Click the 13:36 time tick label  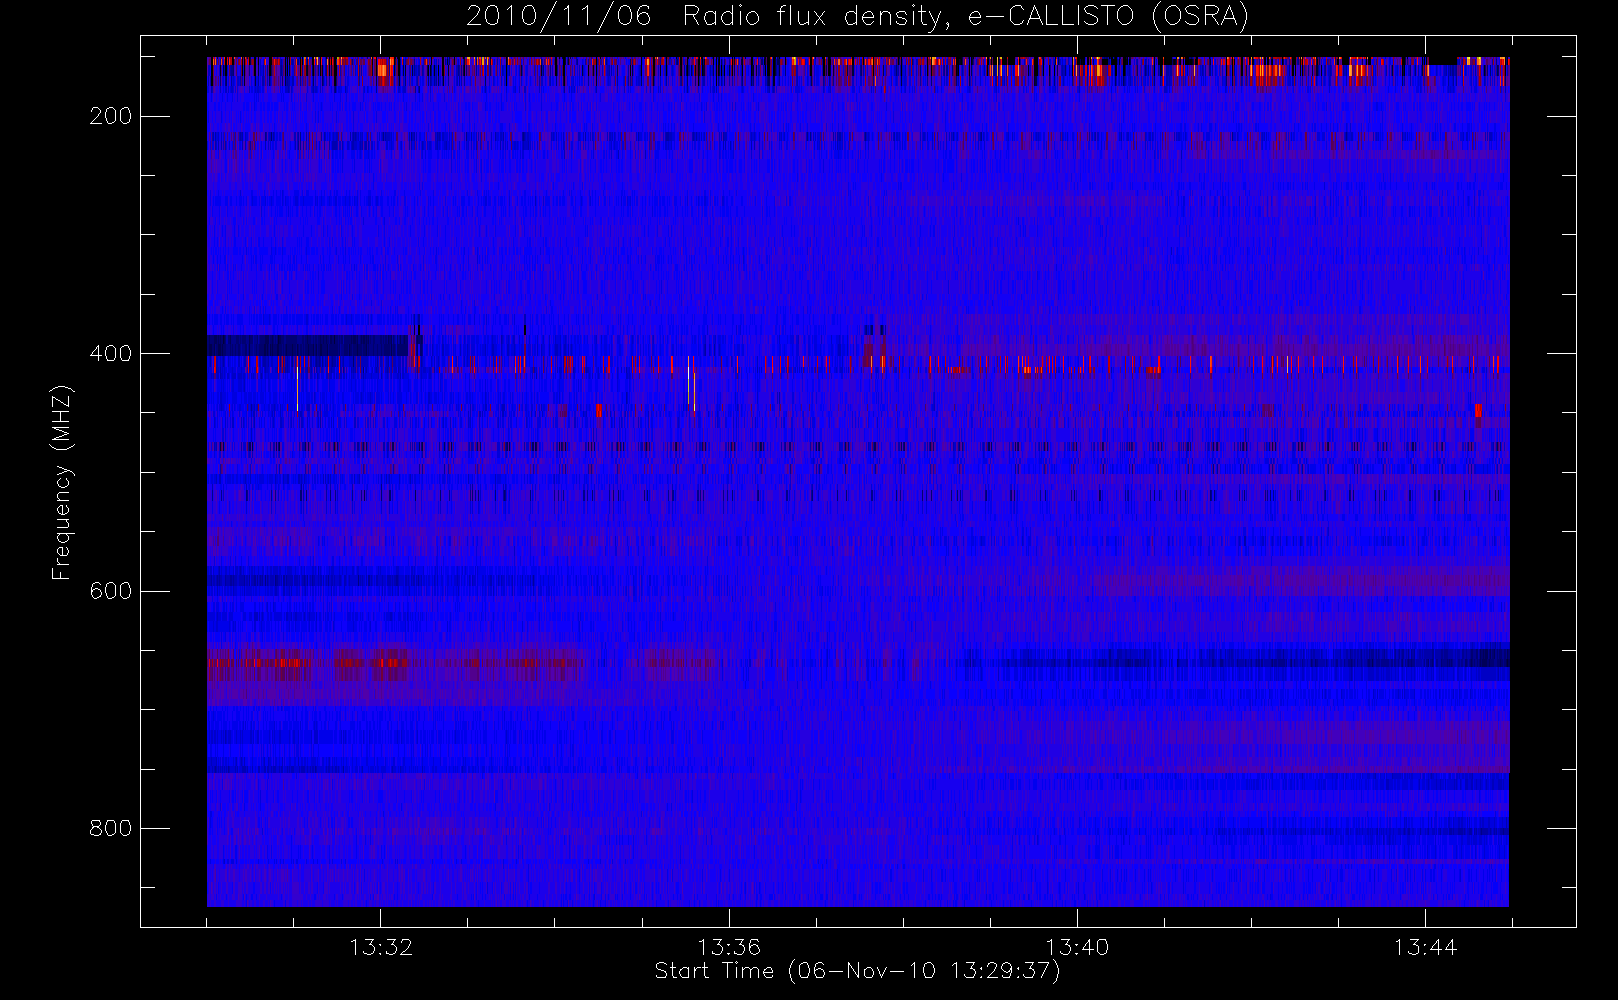click(x=729, y=947)
